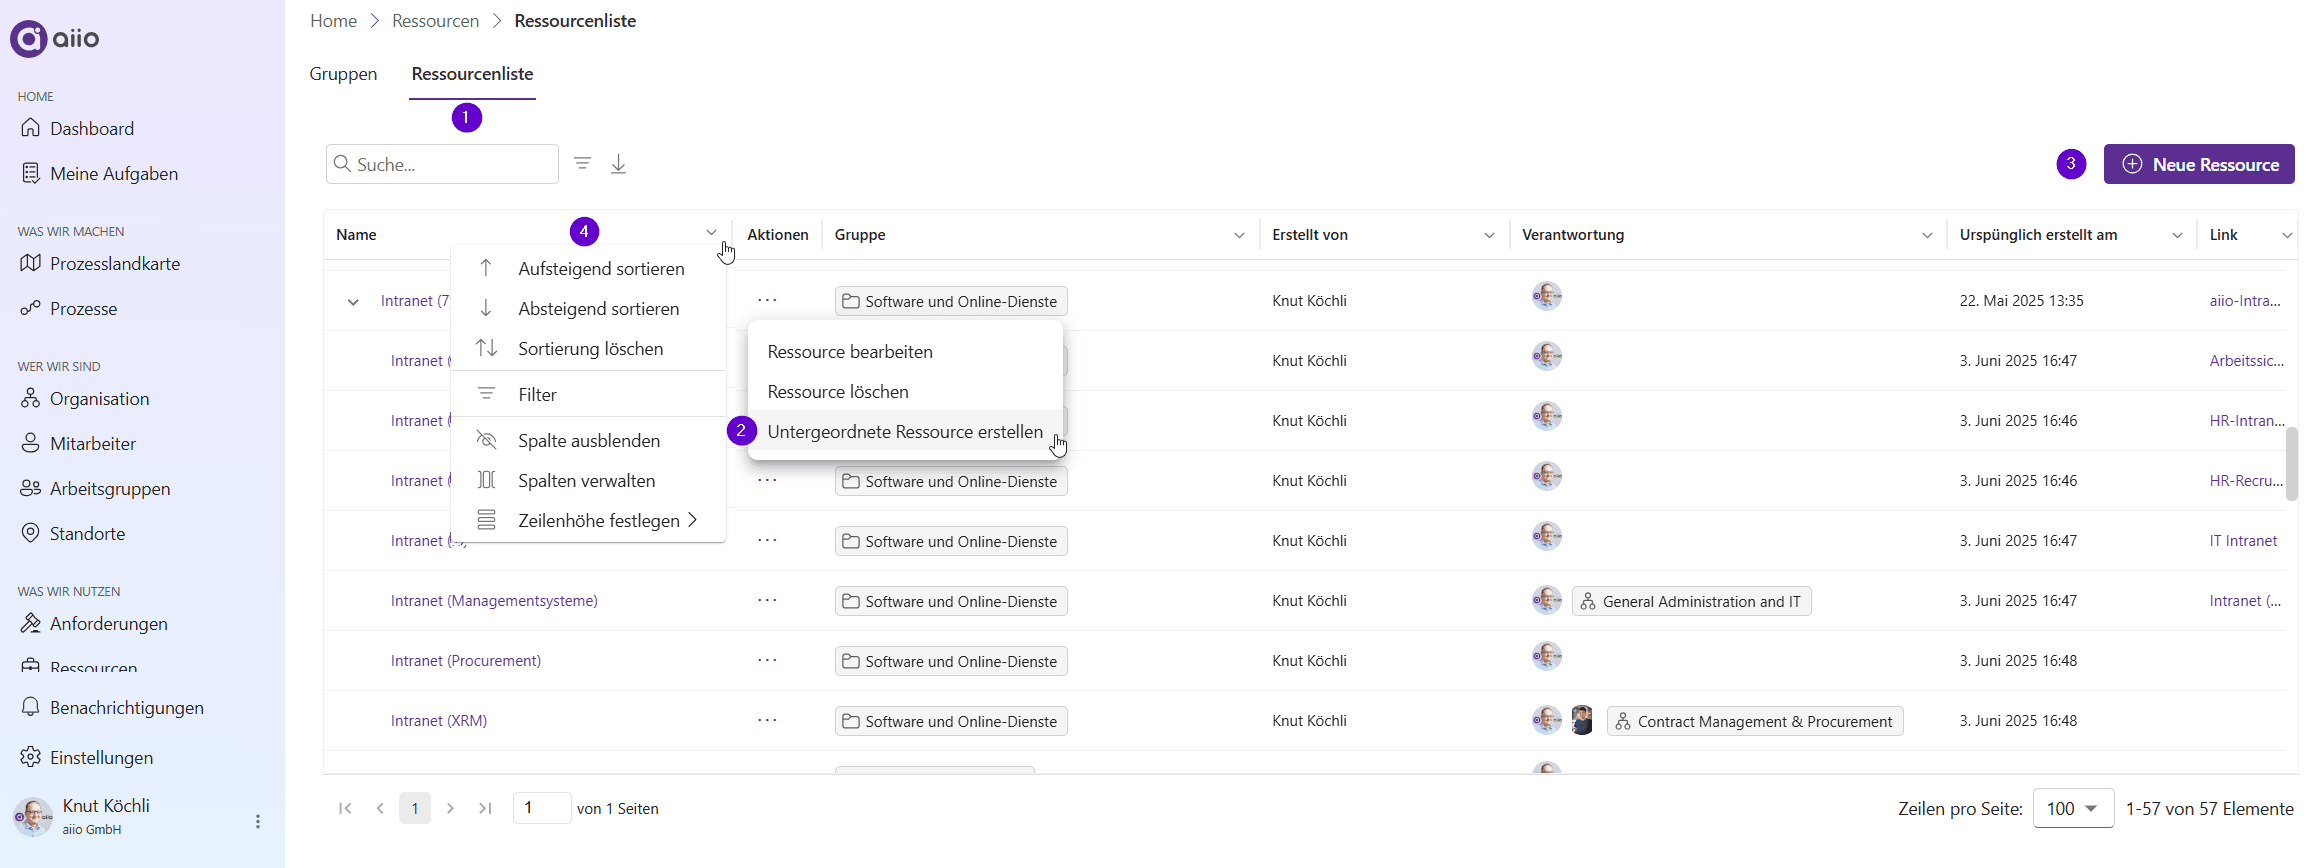The image size is (2313, 868).
Task: Open the Name column menu chevron
Action: point(711,234)
